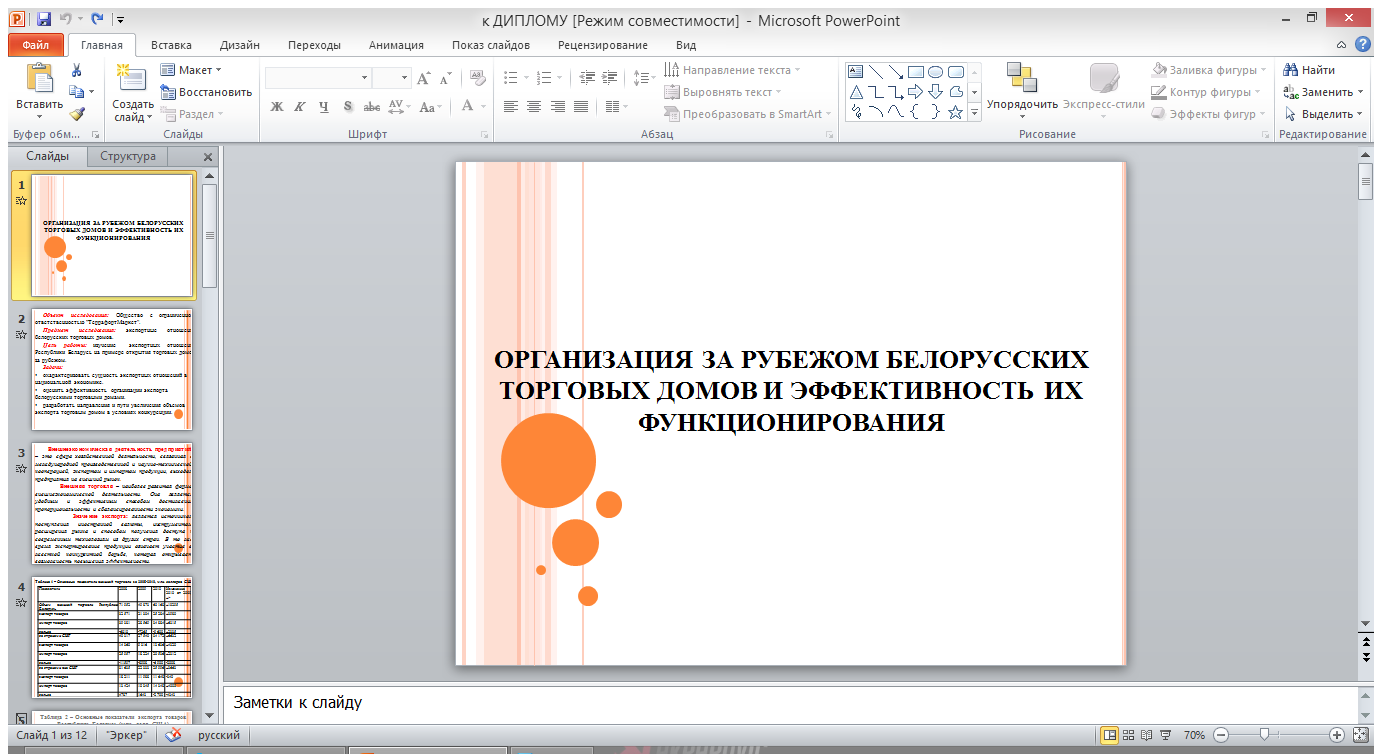The width and height of the screenshot is (1382, 754).
Task: Switch to Структура outline pane tab
Action: point(128,156)
